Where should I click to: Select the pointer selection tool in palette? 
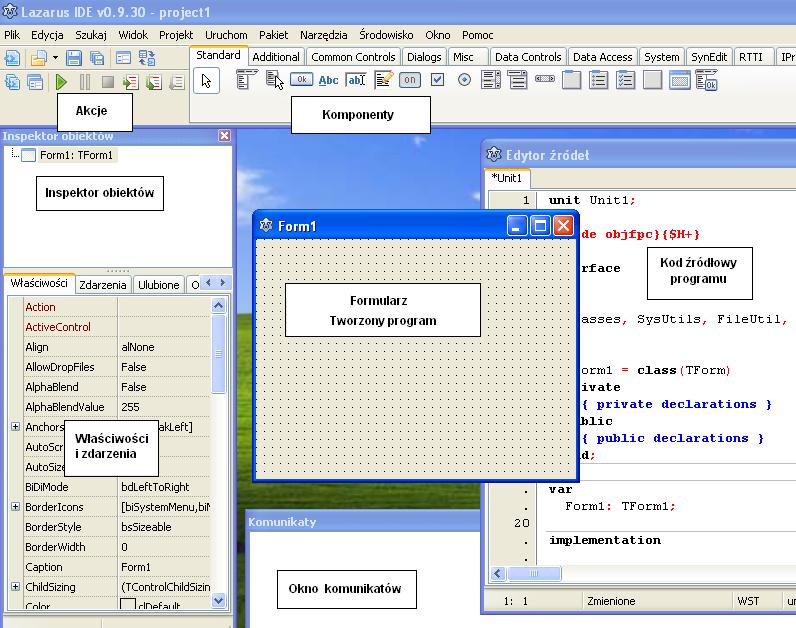tap(207, 81)
